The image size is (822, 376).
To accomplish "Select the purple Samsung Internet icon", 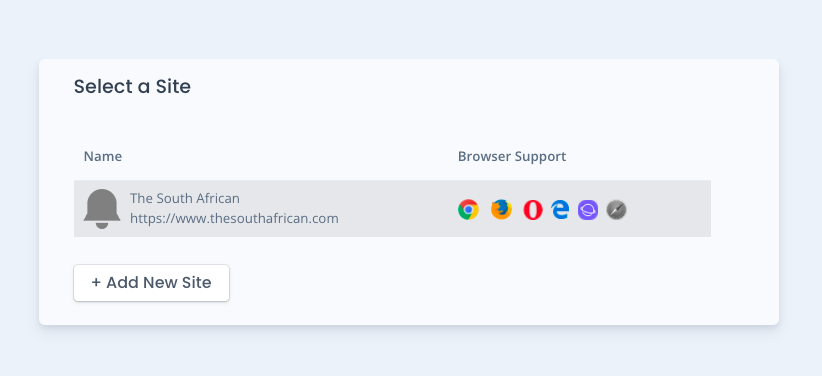I will click(588, 210).
